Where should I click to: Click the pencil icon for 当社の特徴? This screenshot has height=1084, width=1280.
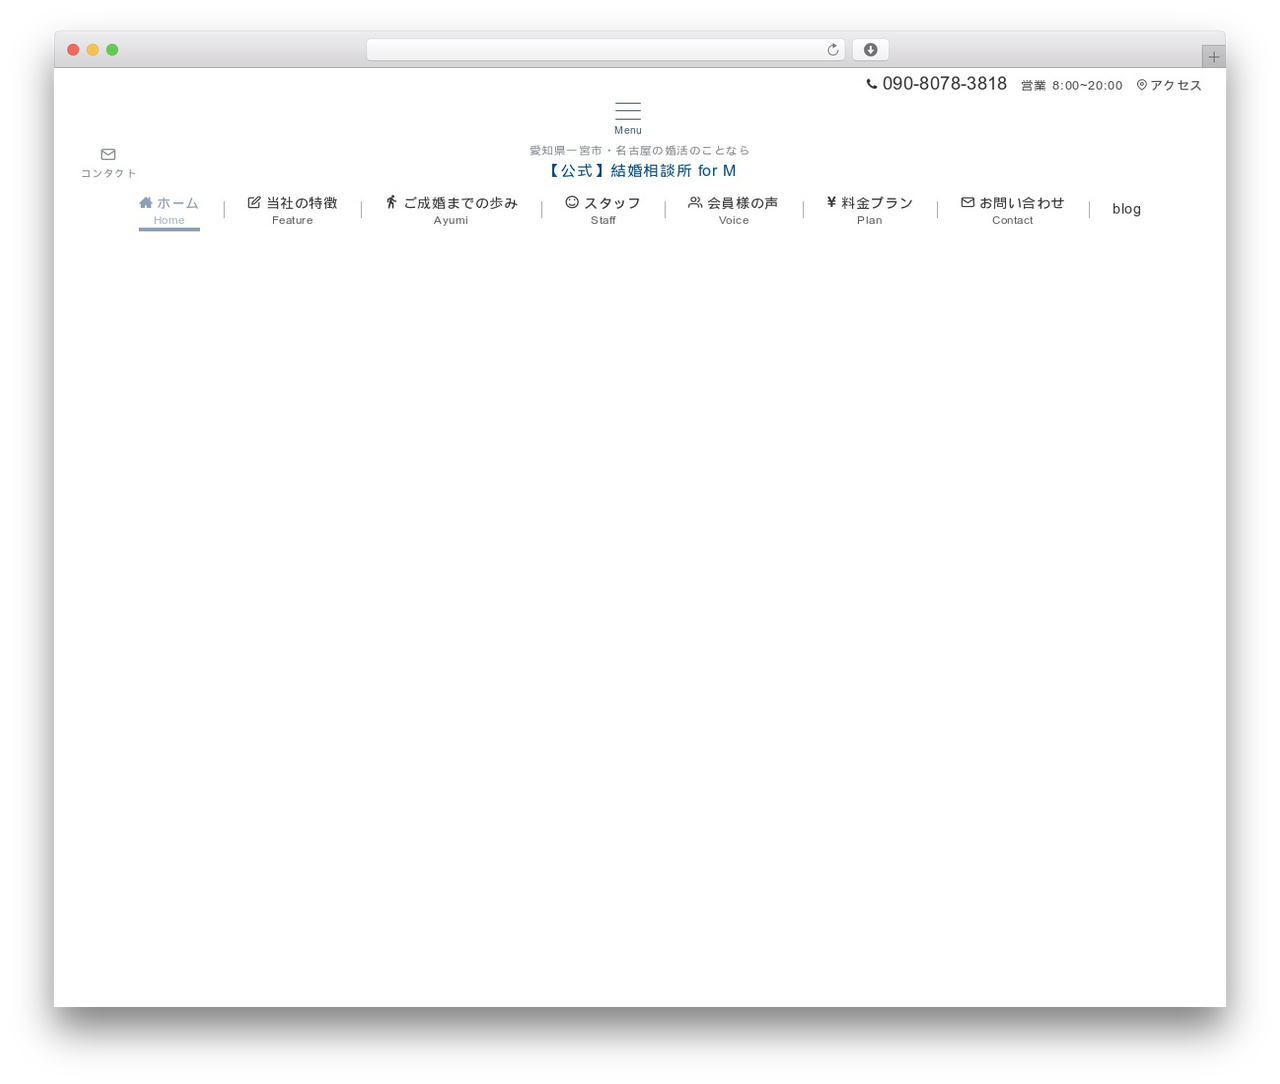pos(254,202)
